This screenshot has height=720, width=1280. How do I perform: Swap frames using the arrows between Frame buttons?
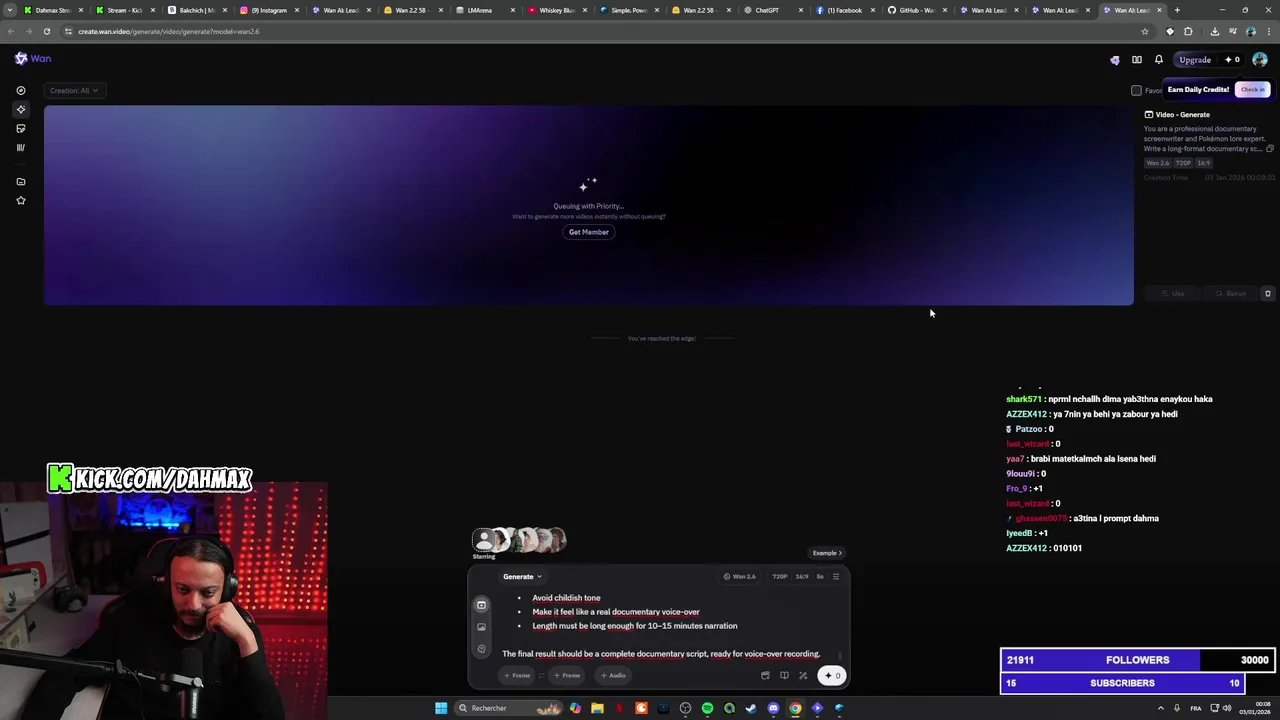pyautogui.click(x=541, y=676)
